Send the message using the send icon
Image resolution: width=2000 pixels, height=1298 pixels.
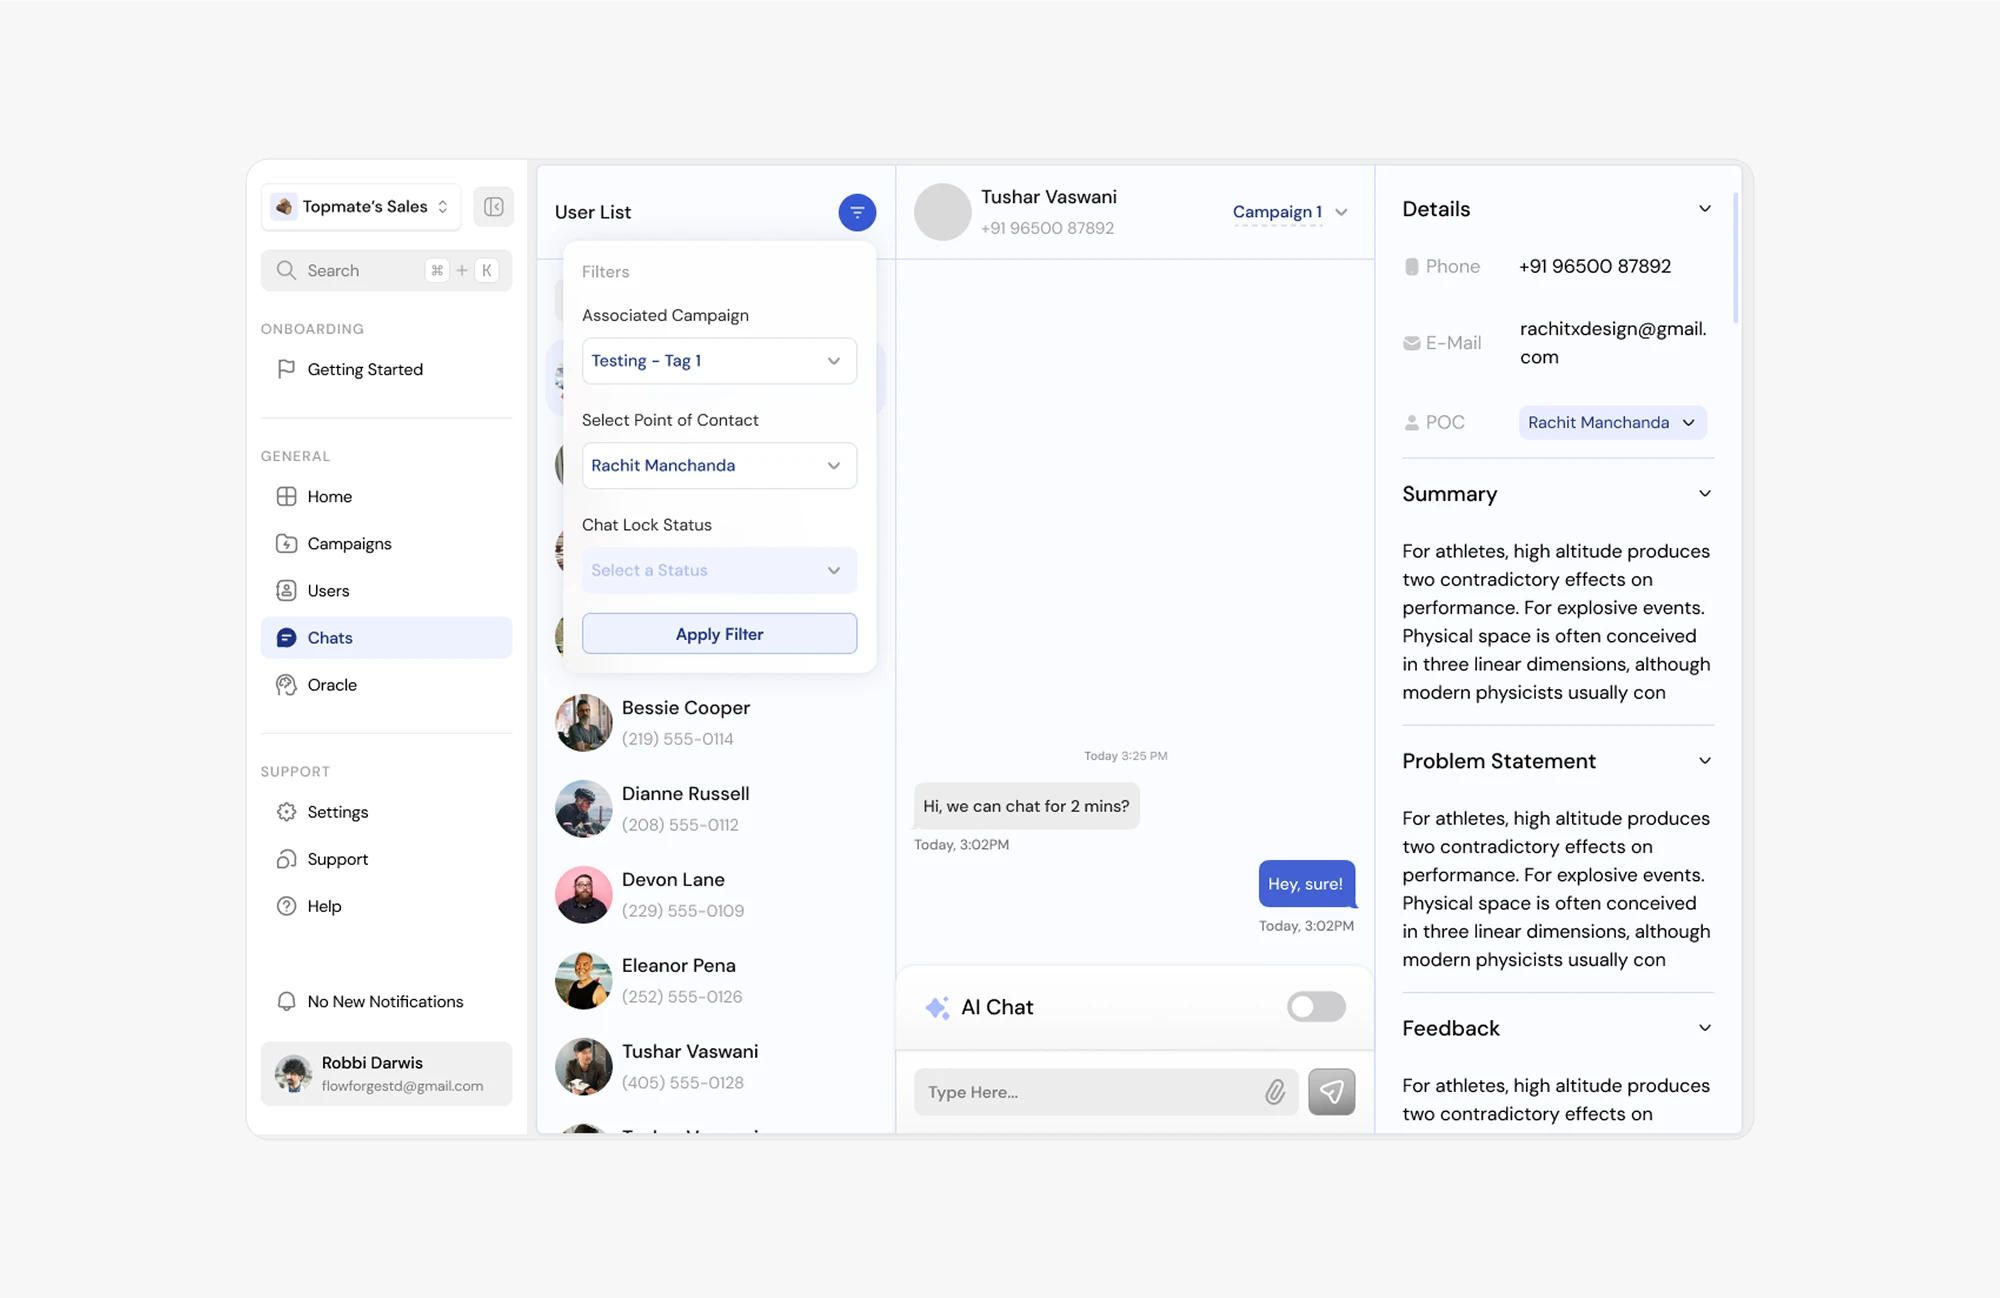click(x=1331, y=1092)
